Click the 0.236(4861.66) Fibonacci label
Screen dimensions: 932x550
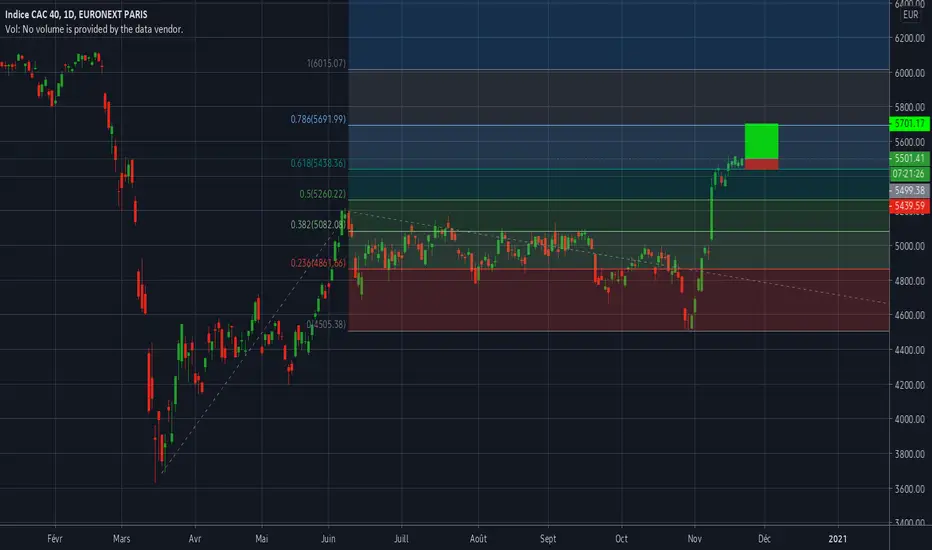pos(318,263)
